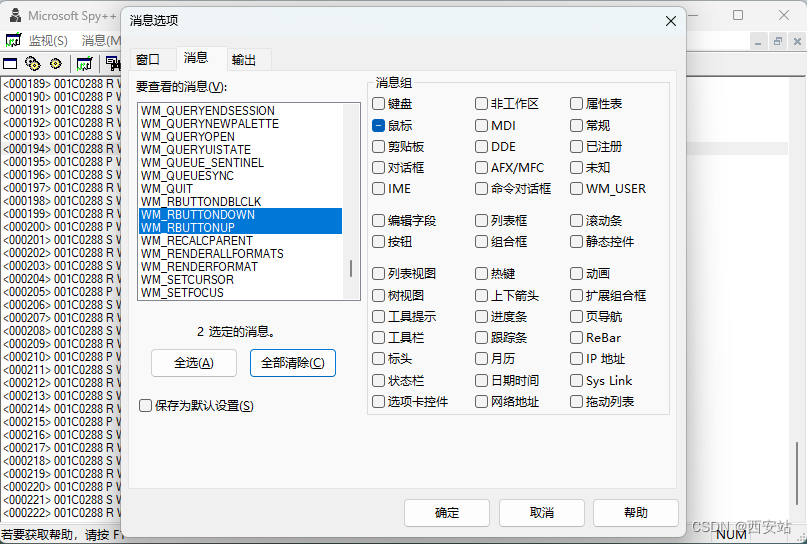807x544 pixels.
Task: Open the 监视(S) menu
Action: coord(48,40)
